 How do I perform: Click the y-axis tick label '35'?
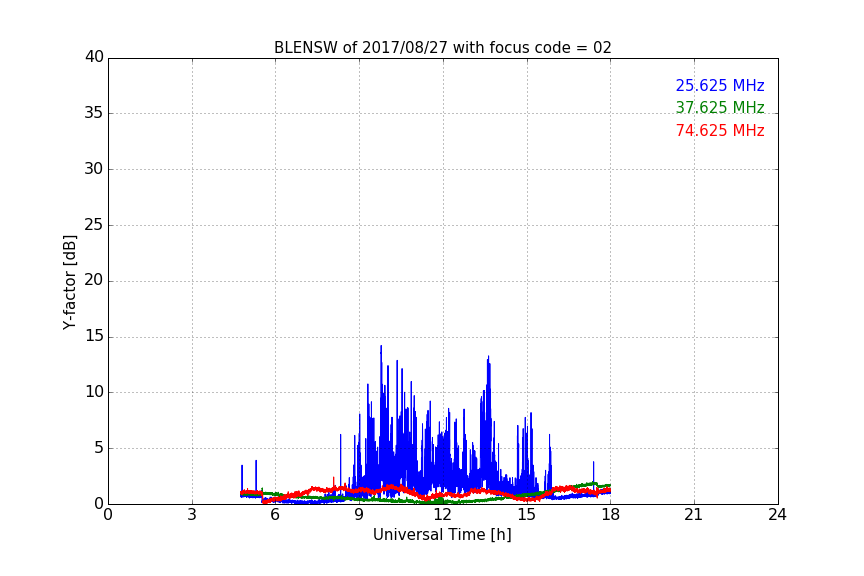94,113
